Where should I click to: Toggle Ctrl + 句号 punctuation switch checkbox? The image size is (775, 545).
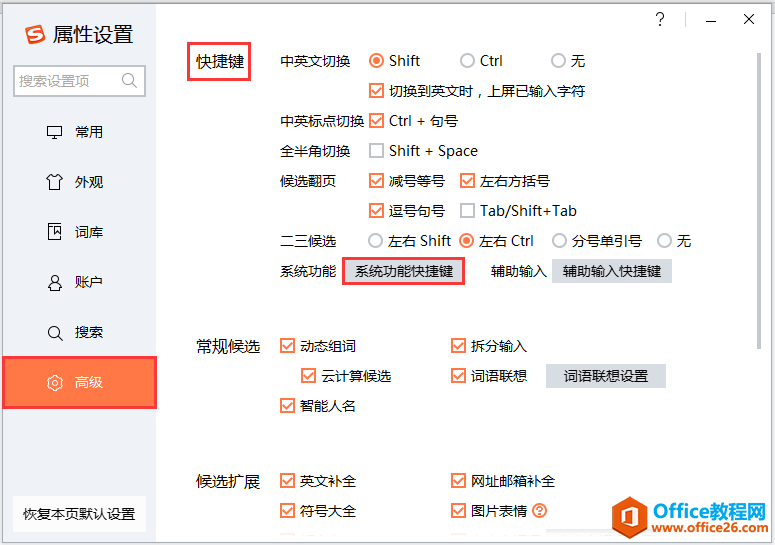tap(376, 121)
